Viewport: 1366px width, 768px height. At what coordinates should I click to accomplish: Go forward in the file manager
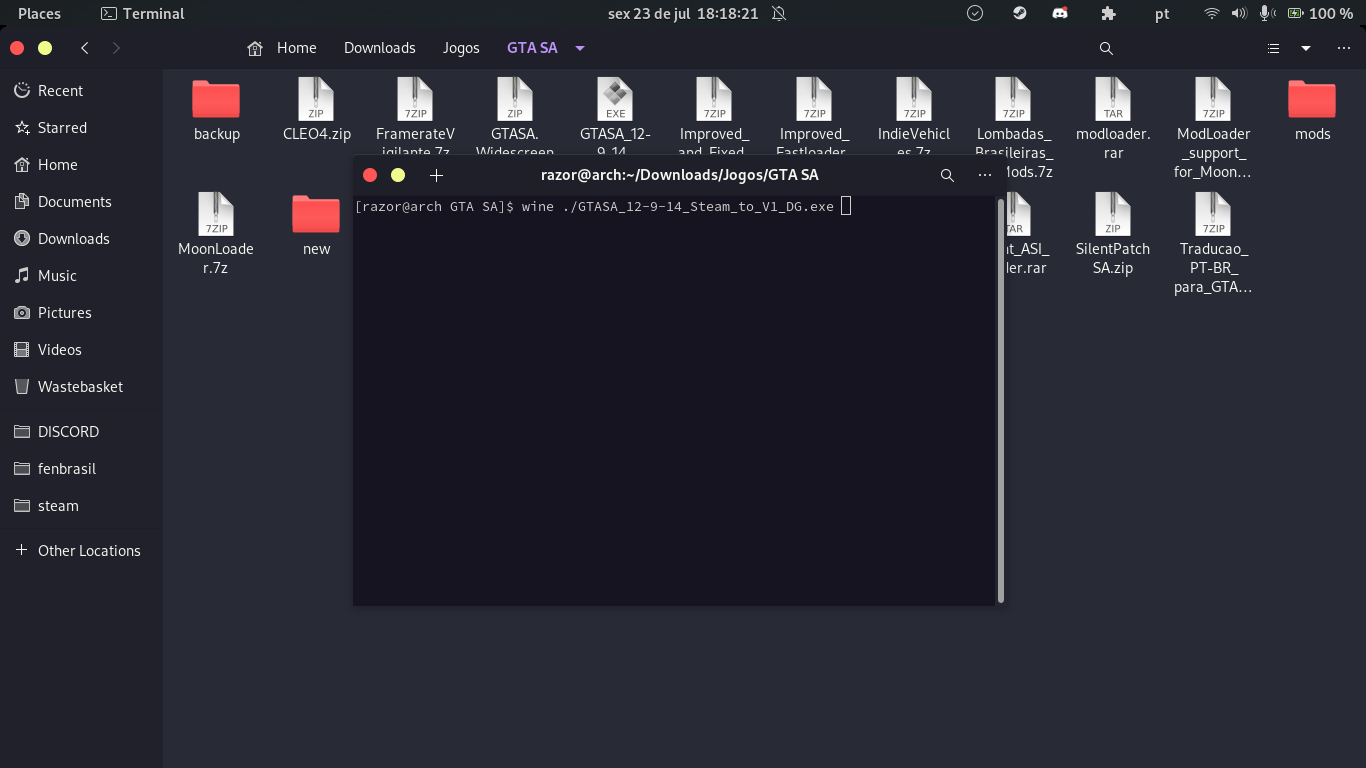(116, 48)
